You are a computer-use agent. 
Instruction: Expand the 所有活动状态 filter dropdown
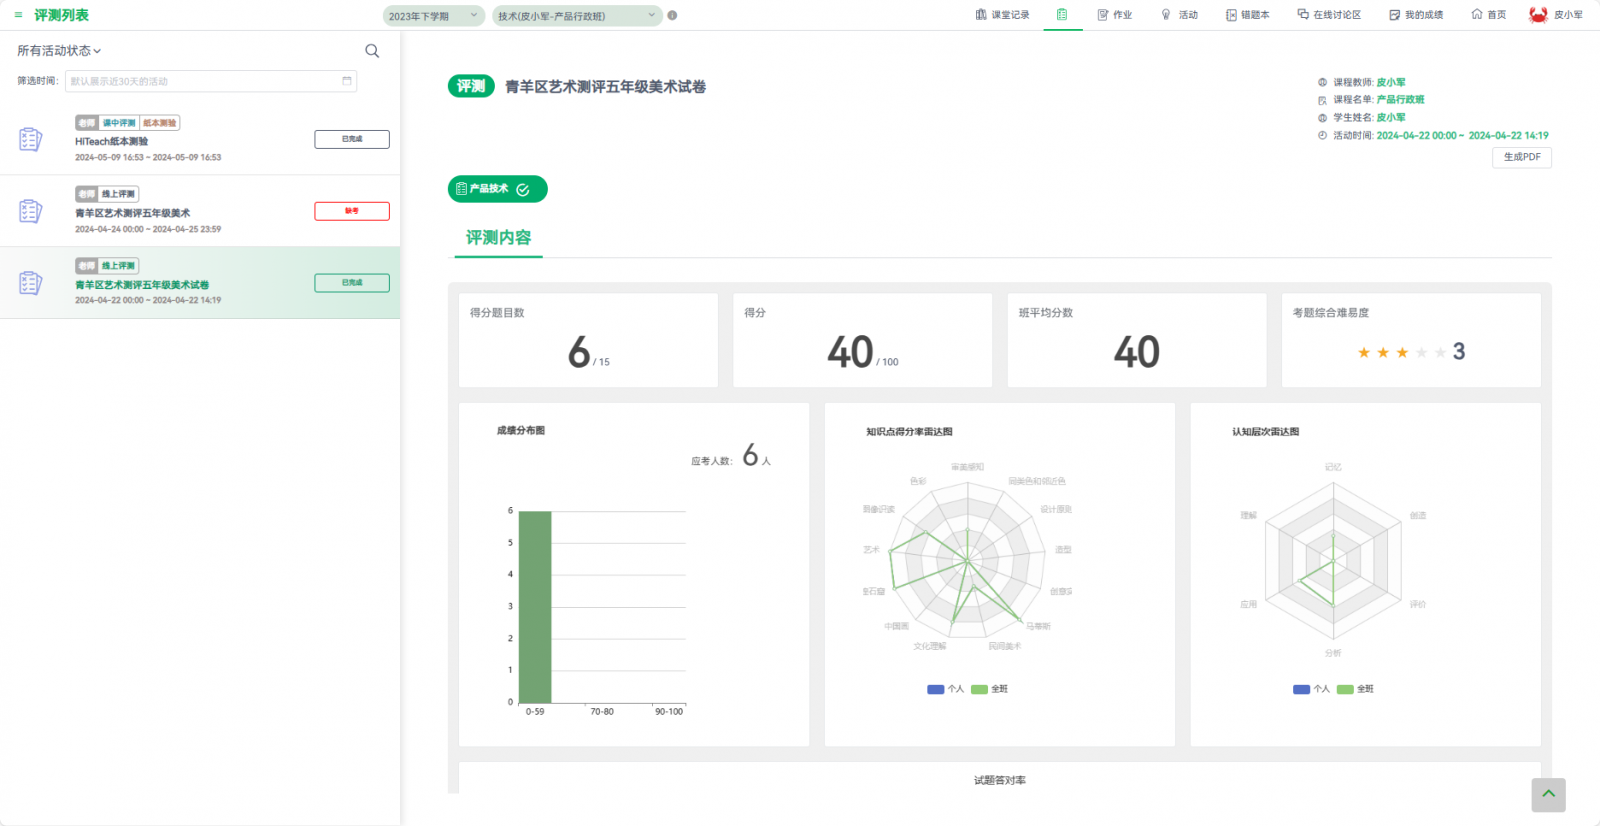(59, 51)
